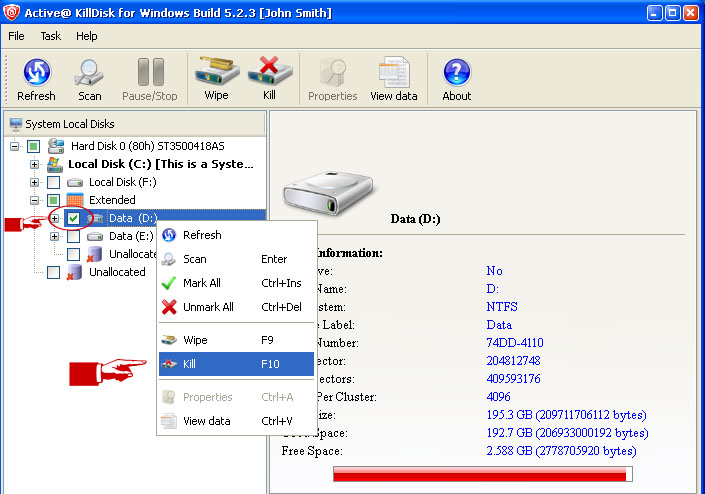Choose Kill F10 from the context menu
The width and height of the screenshot is (705, 494).
click(236, 364)
